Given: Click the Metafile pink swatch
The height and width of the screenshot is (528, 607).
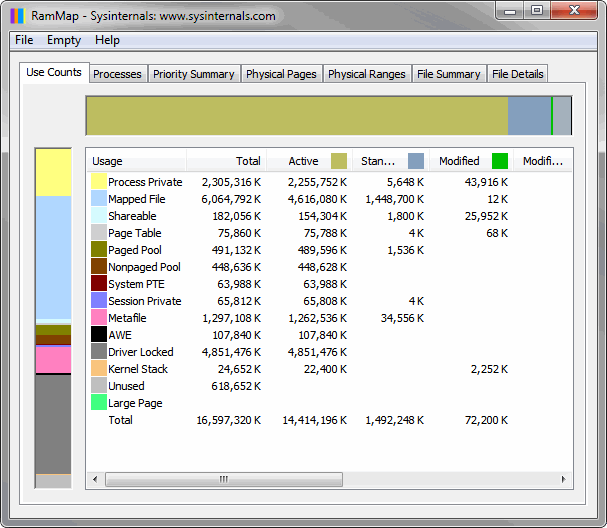Looking at the screenshot, I should (x=99, y=317).
